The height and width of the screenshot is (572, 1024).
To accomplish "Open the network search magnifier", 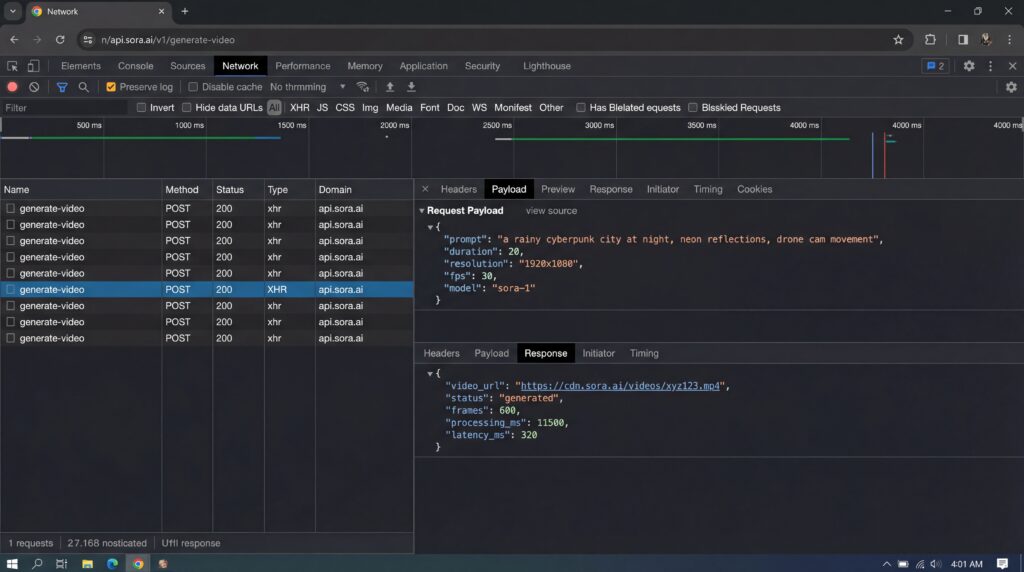I will pyautogui.click(x=84, y=87).
